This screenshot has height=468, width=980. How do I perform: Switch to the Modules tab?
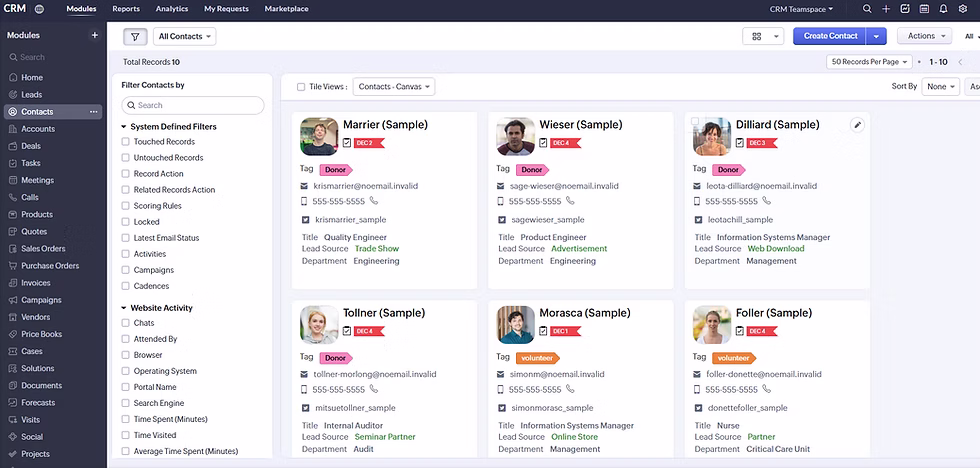pos(81,9)
